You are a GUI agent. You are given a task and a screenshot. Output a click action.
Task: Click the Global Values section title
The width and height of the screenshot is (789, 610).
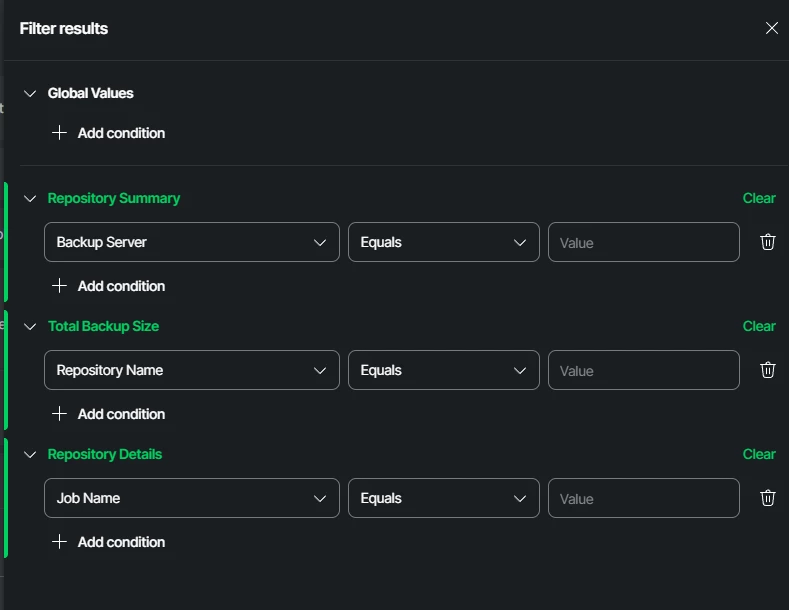tap(91, 93)
